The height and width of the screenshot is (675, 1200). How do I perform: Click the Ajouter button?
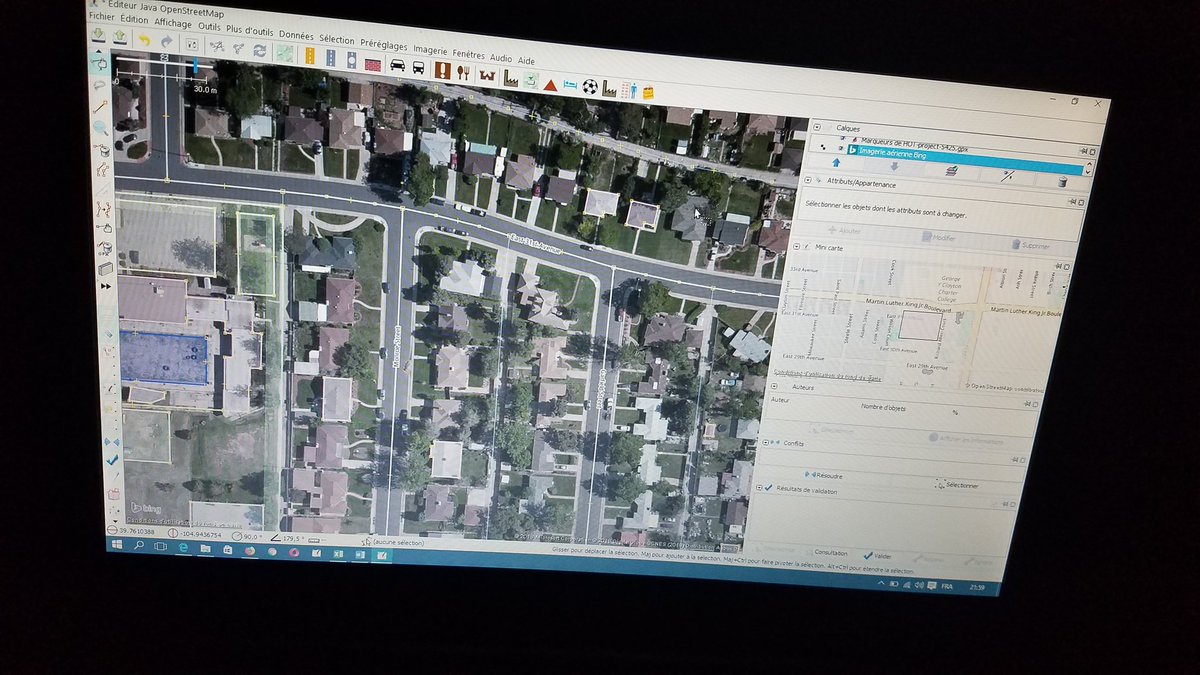point(845,231)
